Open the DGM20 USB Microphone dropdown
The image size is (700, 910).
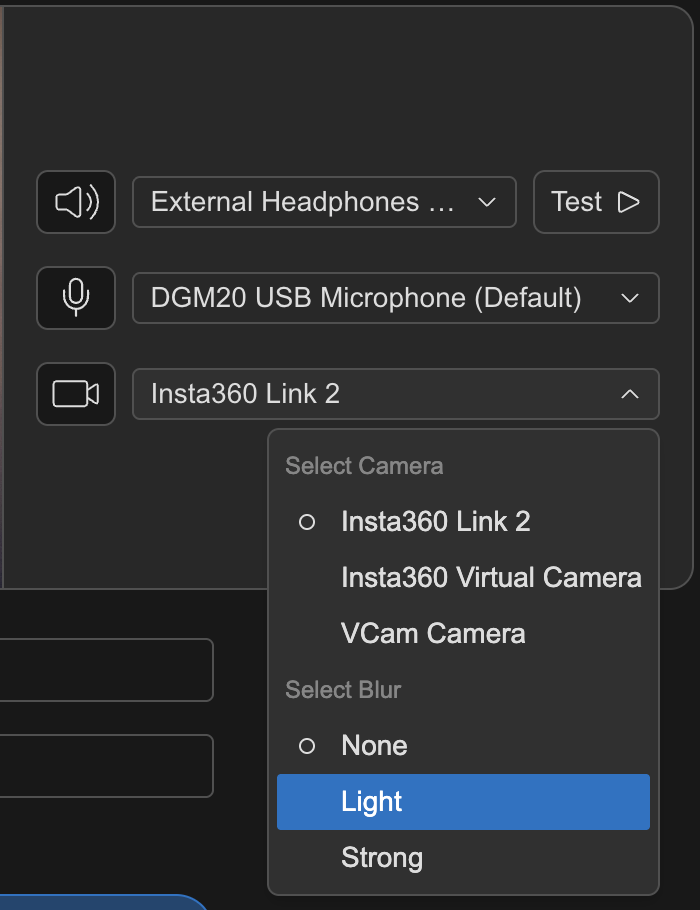[396, 298]
